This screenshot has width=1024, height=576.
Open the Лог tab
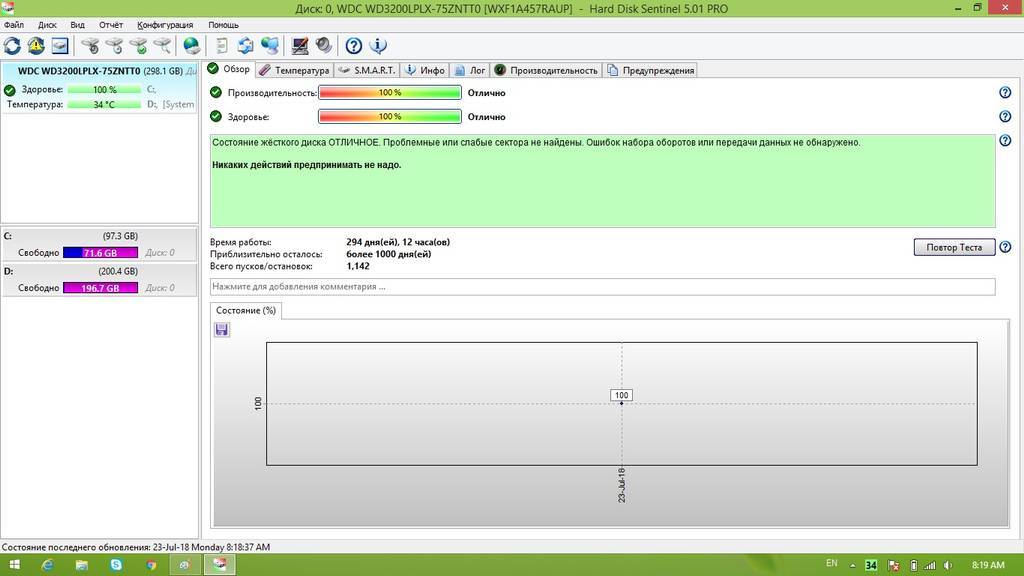coord(470,70)
